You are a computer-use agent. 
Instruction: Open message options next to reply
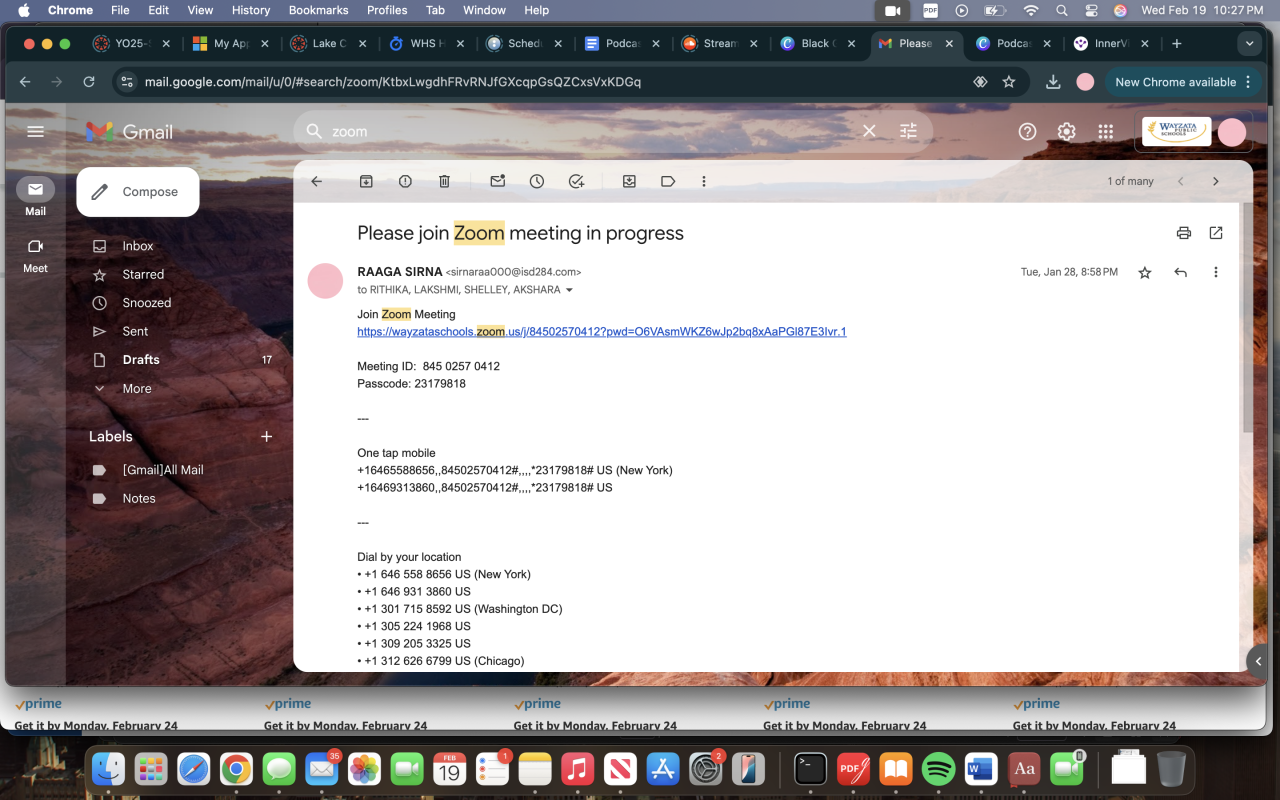(x=1216, y=272)
